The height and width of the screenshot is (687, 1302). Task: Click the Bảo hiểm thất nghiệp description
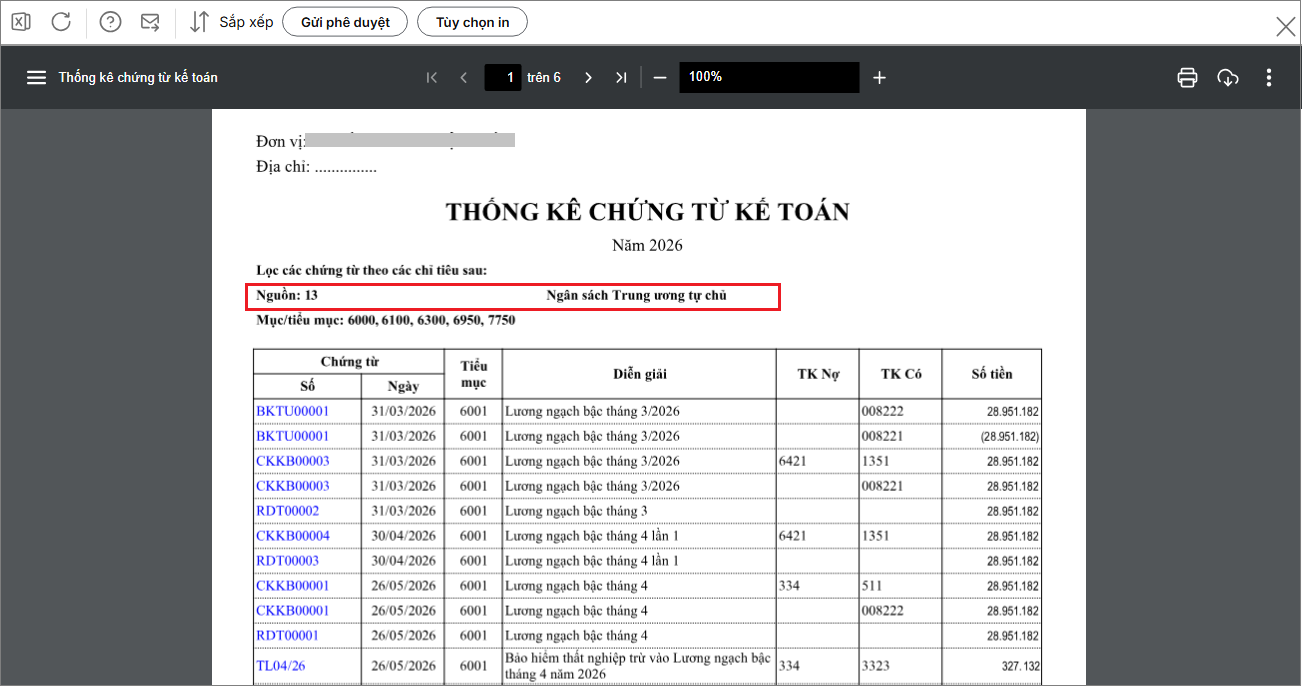click(x=638, y=666)
